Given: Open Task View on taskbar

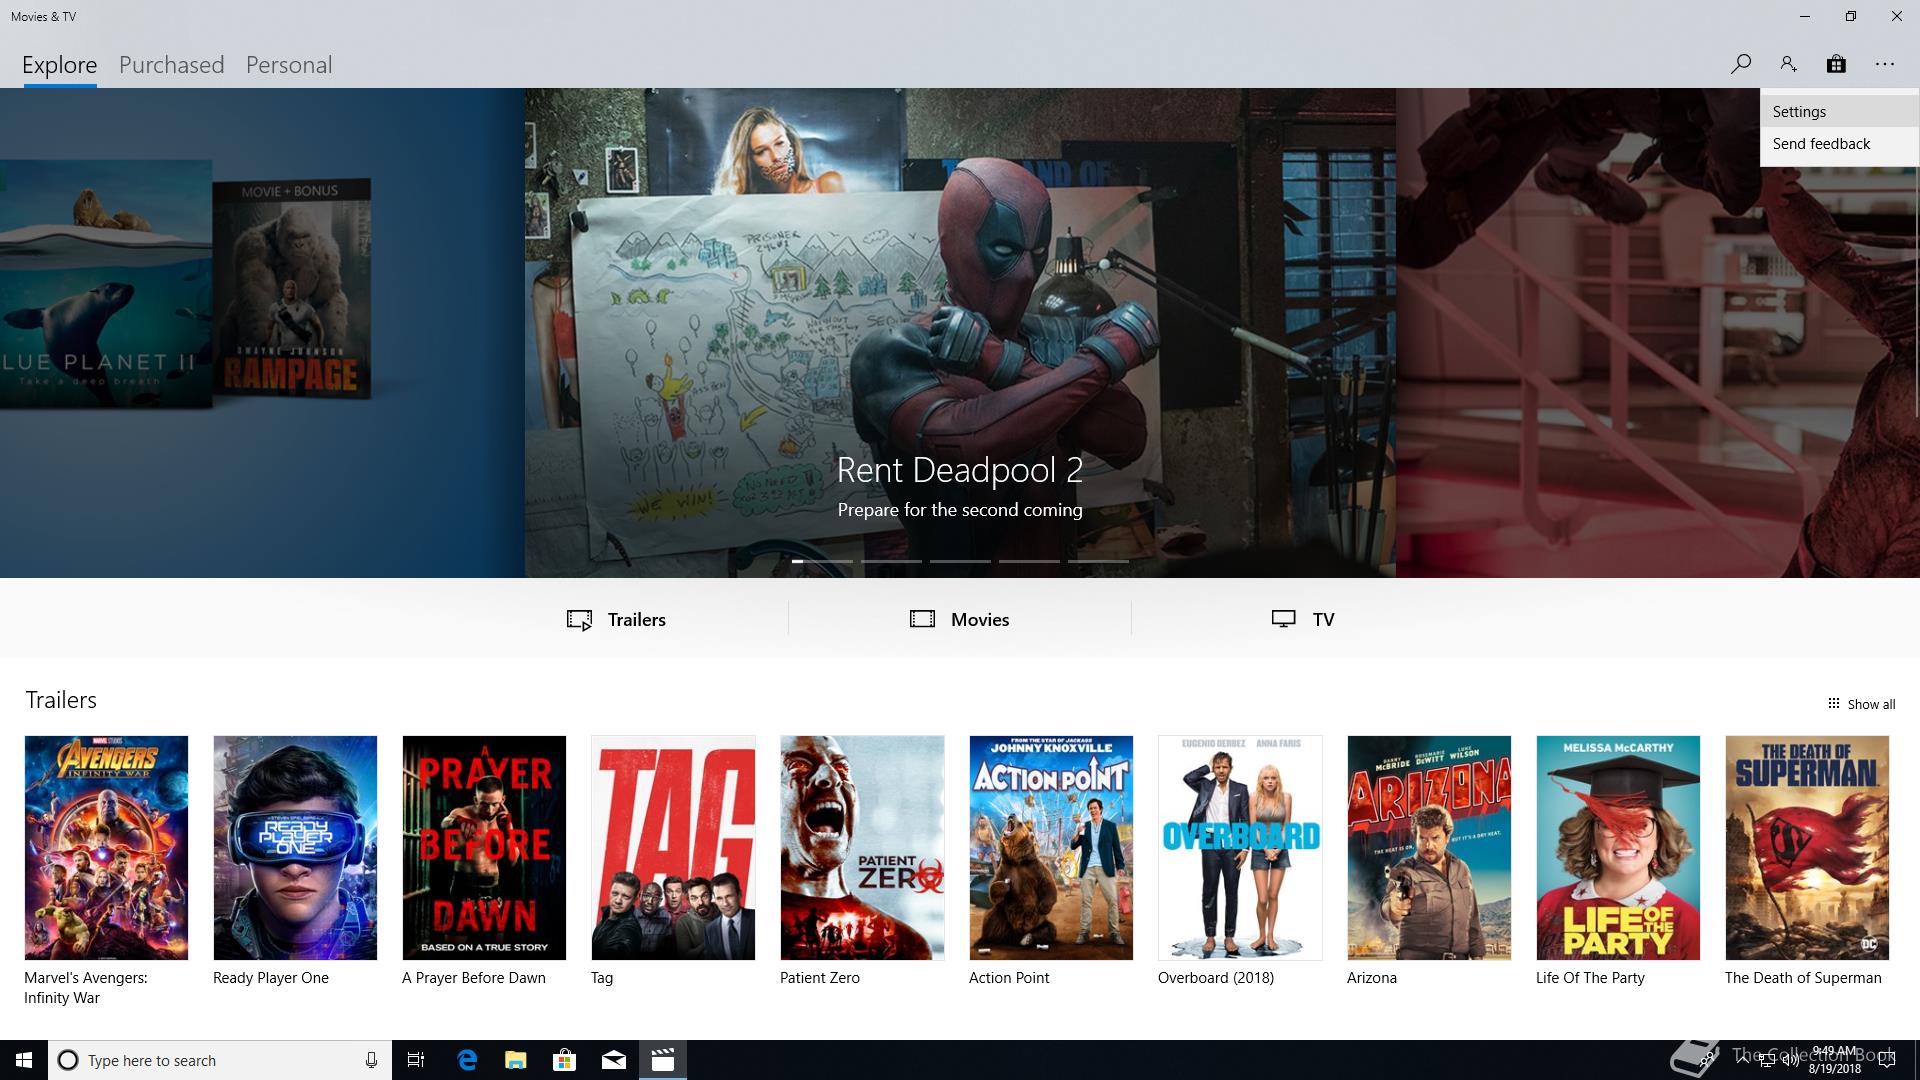Looking at the screenshot, I should (x=416, y=1060).
